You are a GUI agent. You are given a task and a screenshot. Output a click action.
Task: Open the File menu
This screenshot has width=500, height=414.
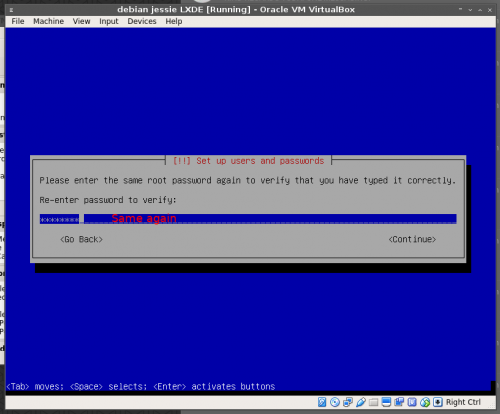click(18, 21)
